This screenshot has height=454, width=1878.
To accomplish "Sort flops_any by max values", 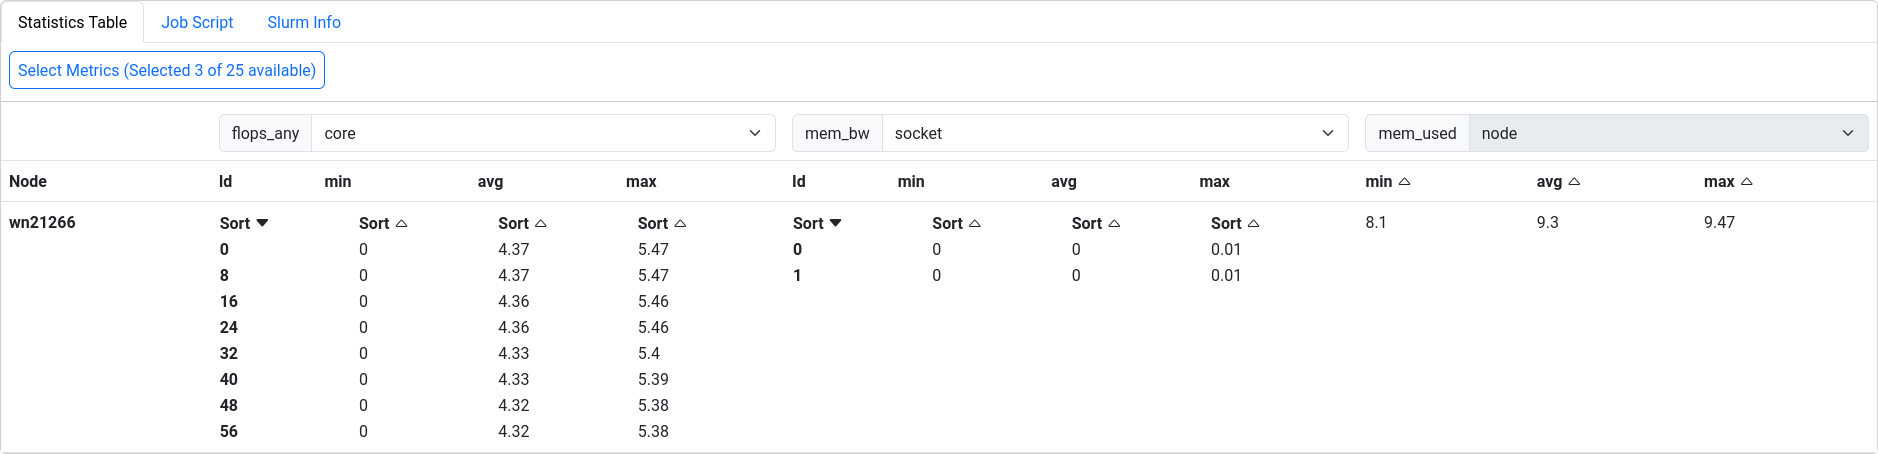I will tap(661, 223).
